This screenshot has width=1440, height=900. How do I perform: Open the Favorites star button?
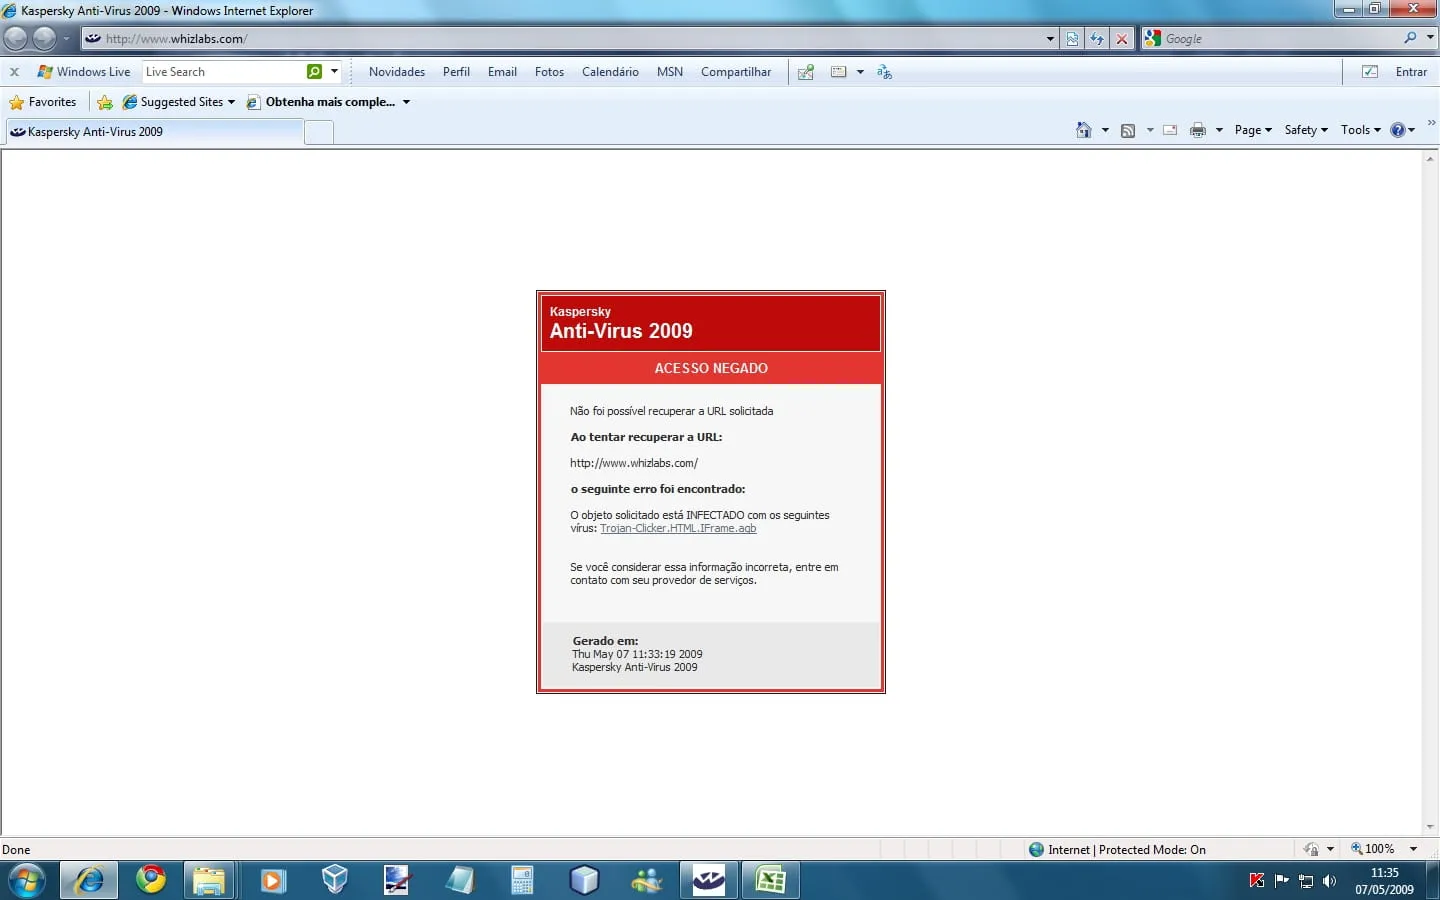[x=43, y=102]
